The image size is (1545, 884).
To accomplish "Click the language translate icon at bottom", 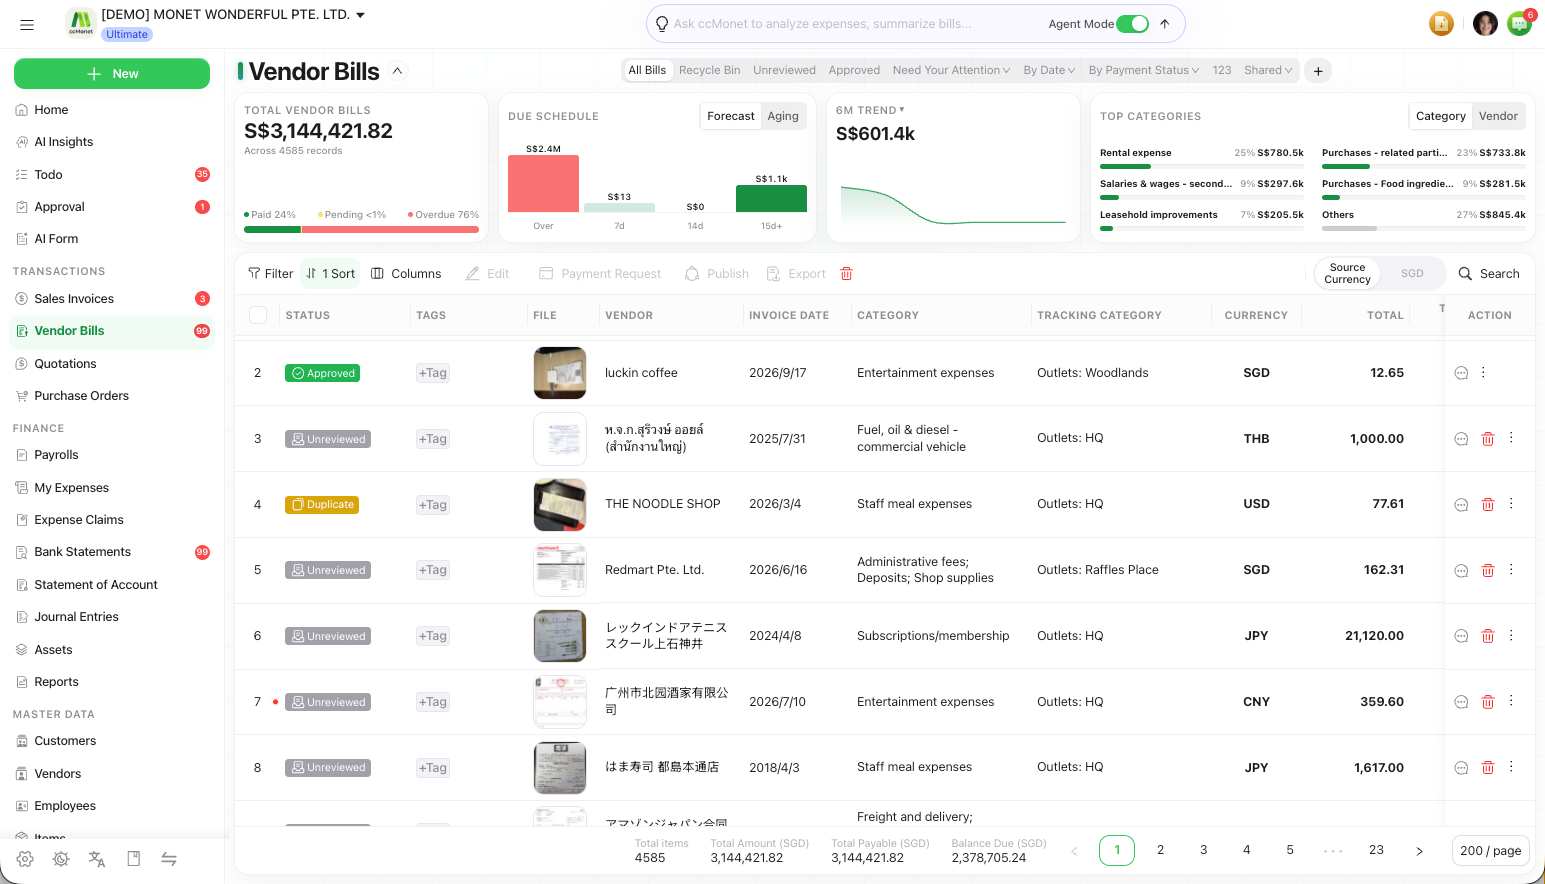I will (x=97, y=859).
